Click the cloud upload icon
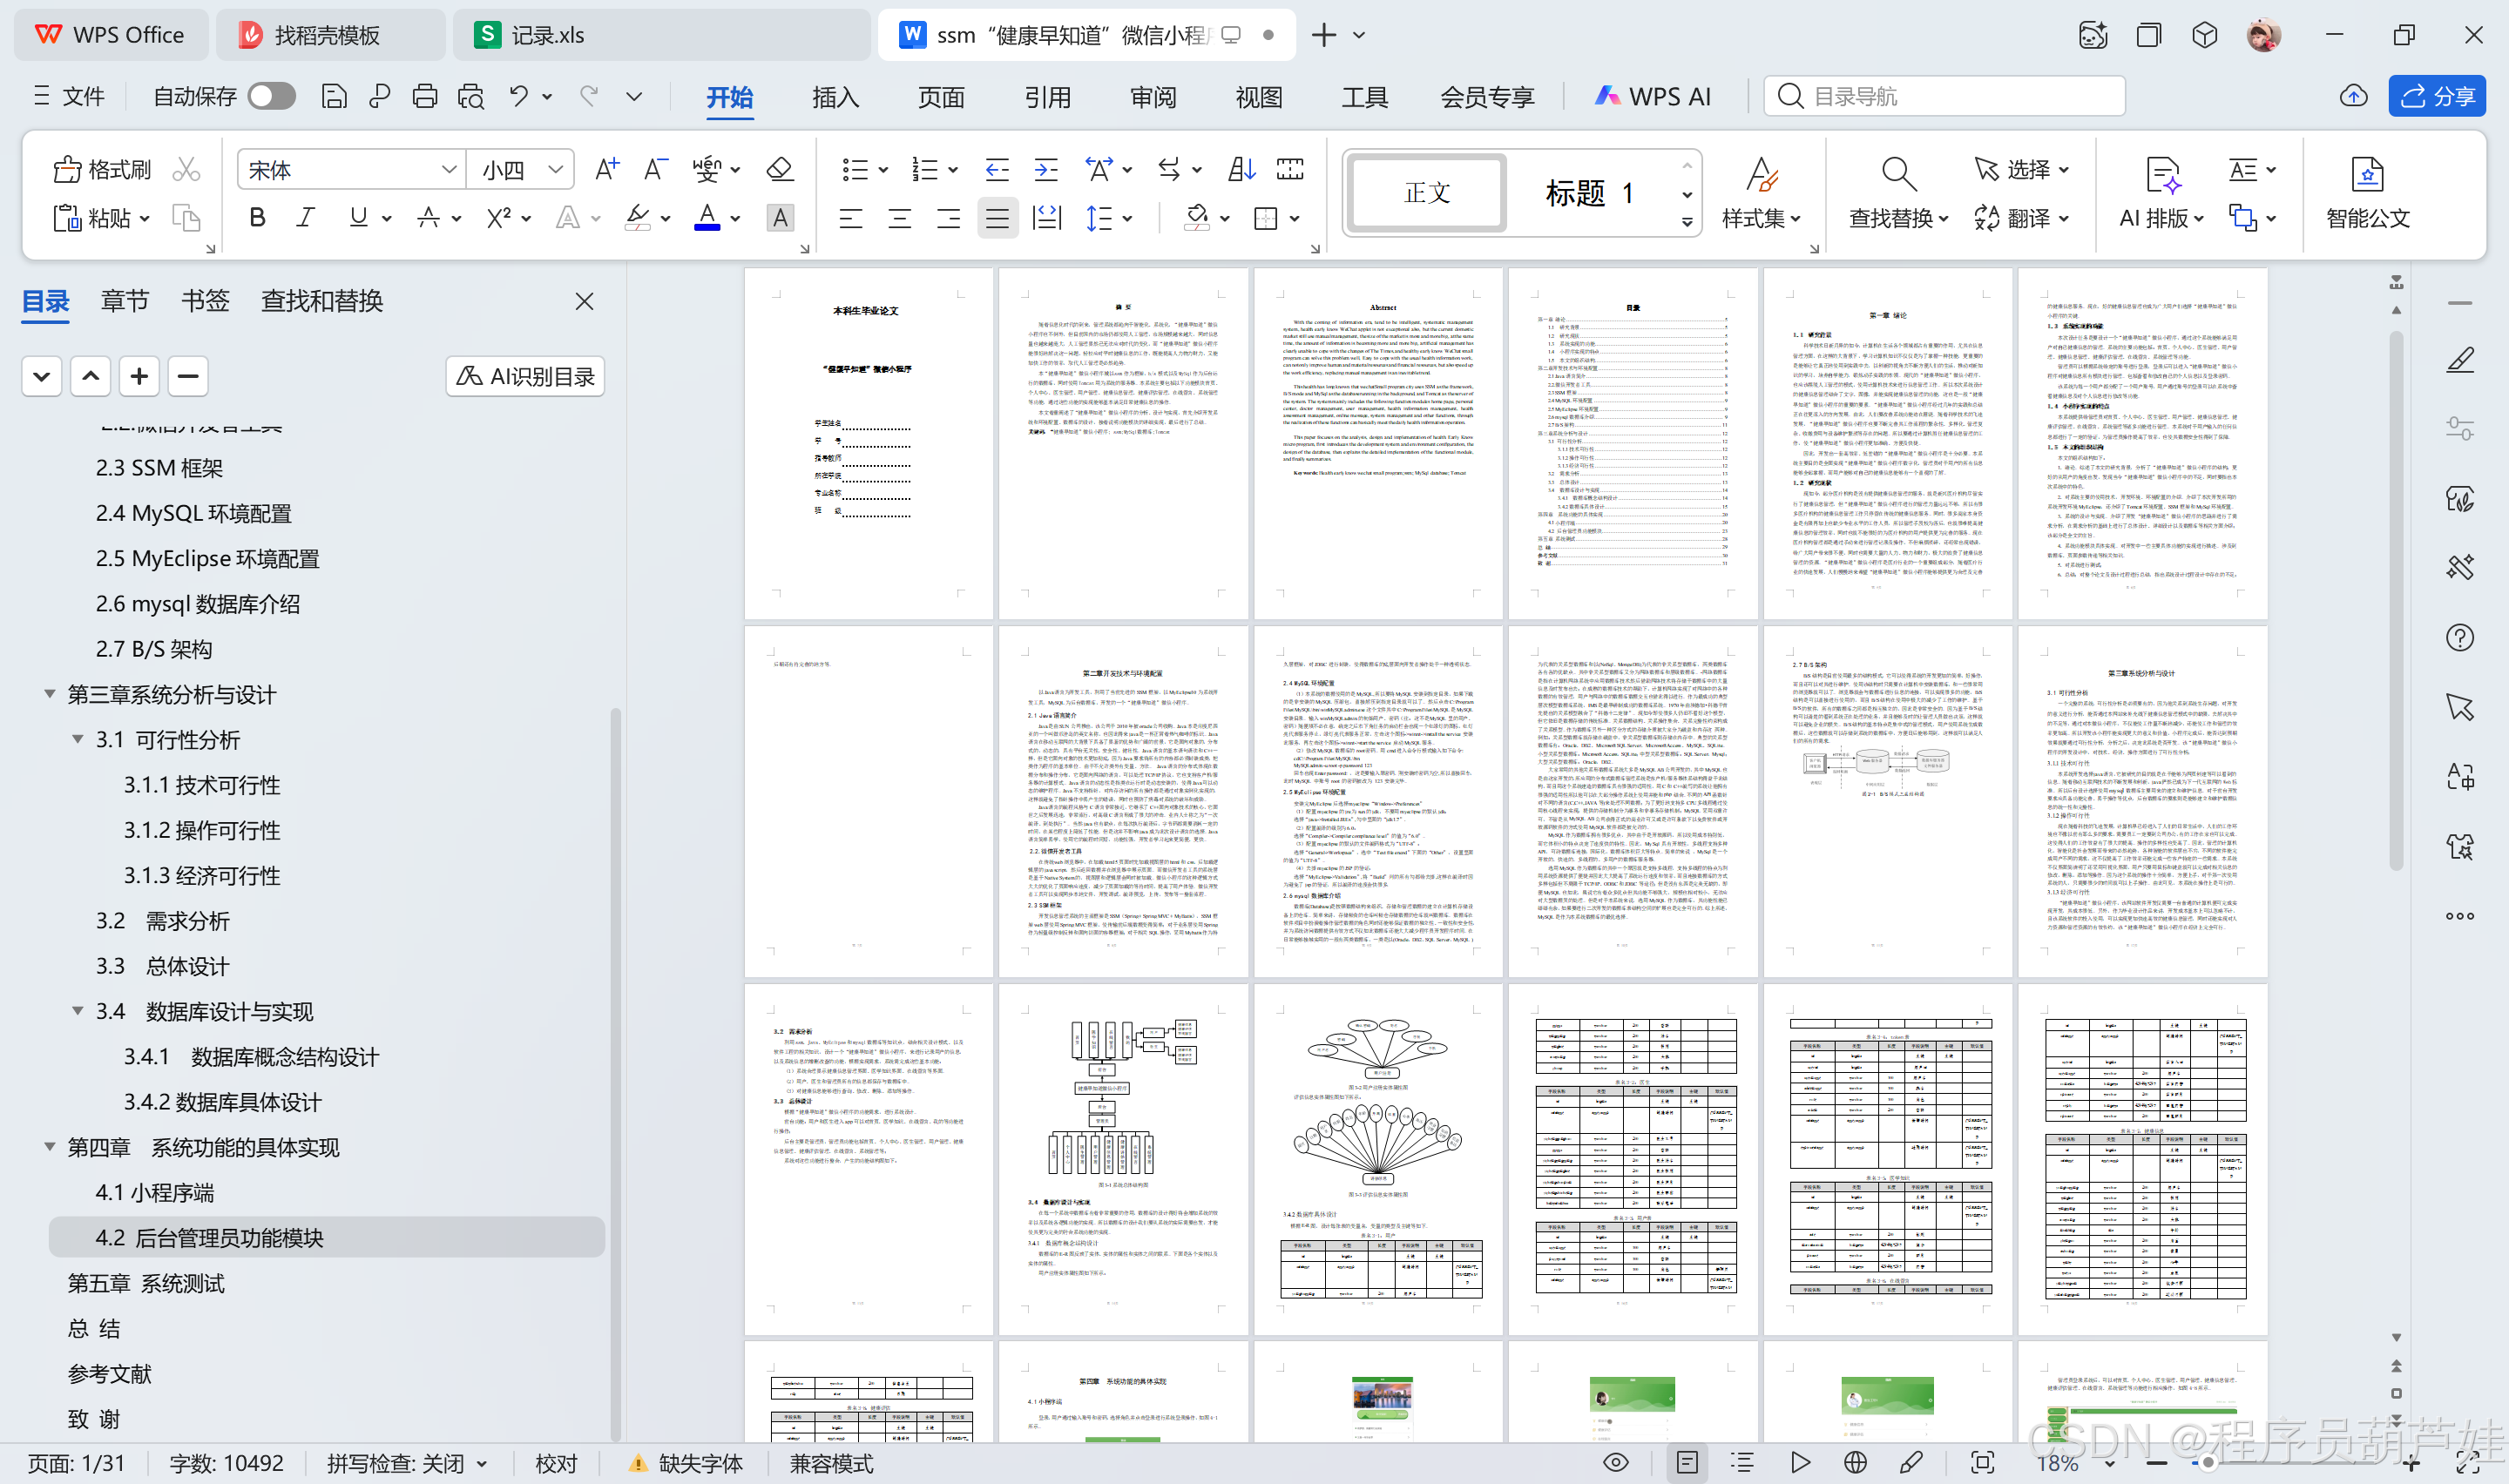 (2353, 96)
